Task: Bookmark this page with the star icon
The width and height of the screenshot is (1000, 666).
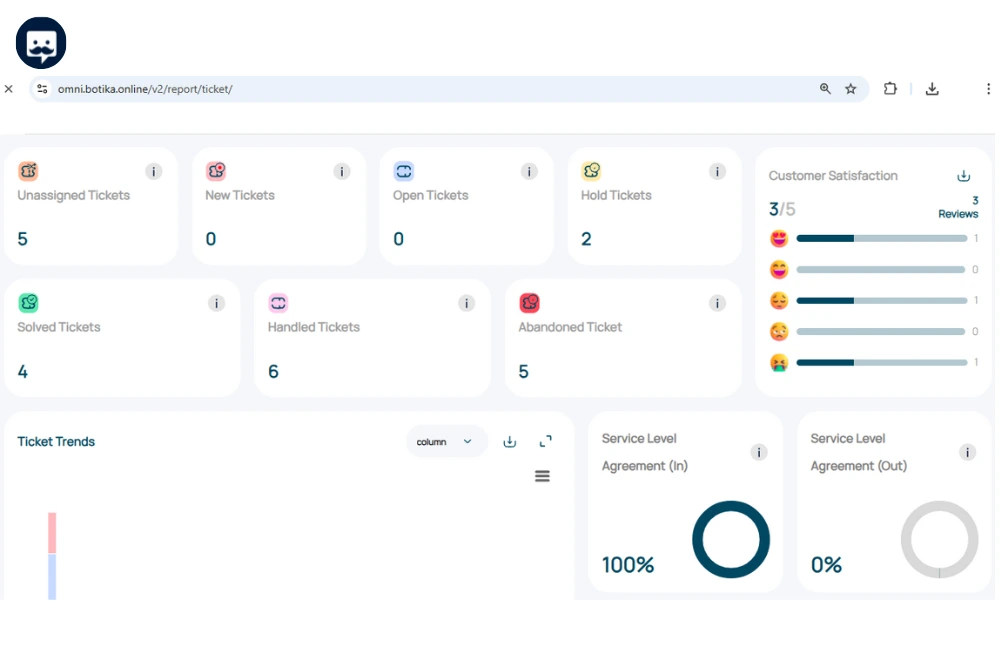Action: [851, 89]
